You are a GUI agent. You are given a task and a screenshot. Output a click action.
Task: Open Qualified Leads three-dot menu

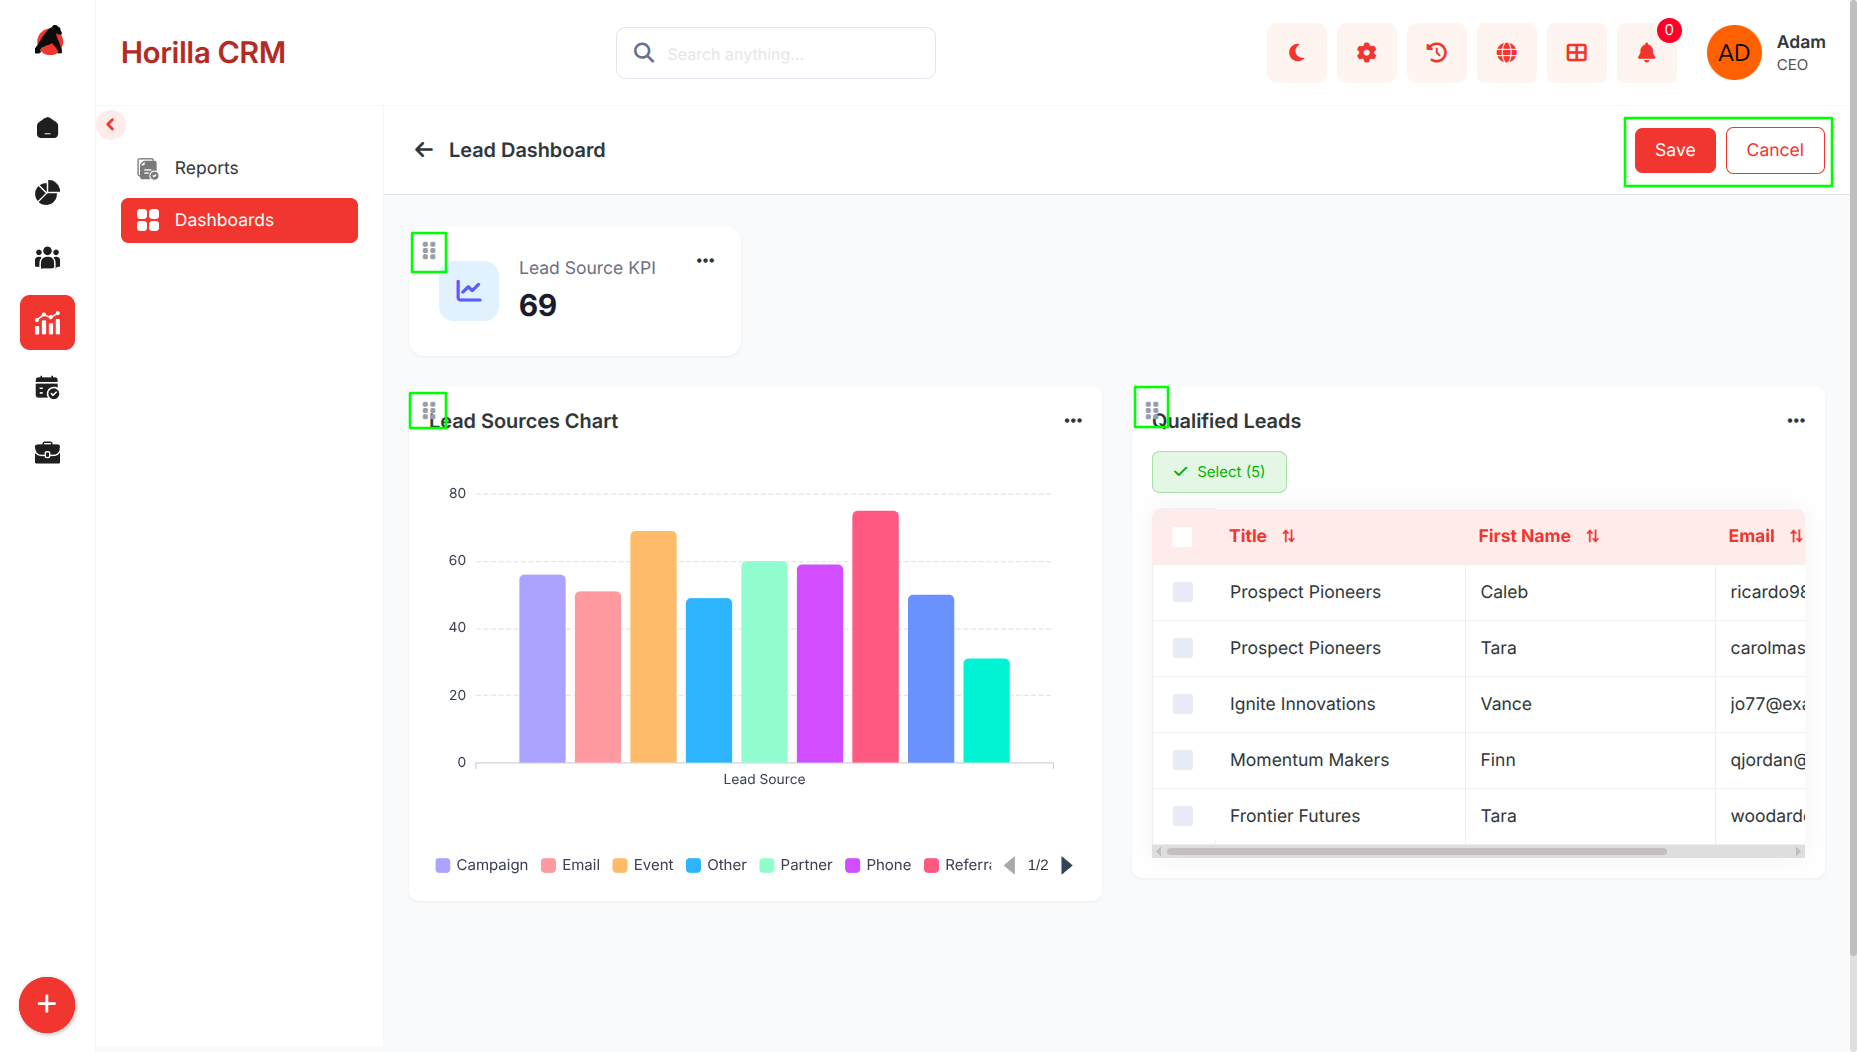tap(1796, 421)
